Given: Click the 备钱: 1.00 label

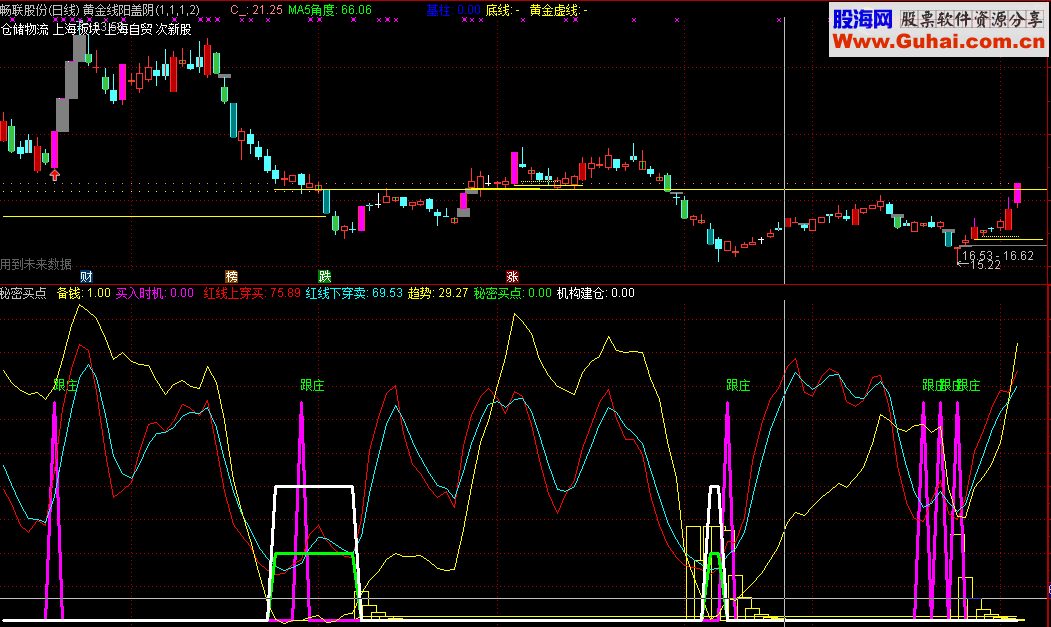Looking at the screenshot, I should 84,293.
